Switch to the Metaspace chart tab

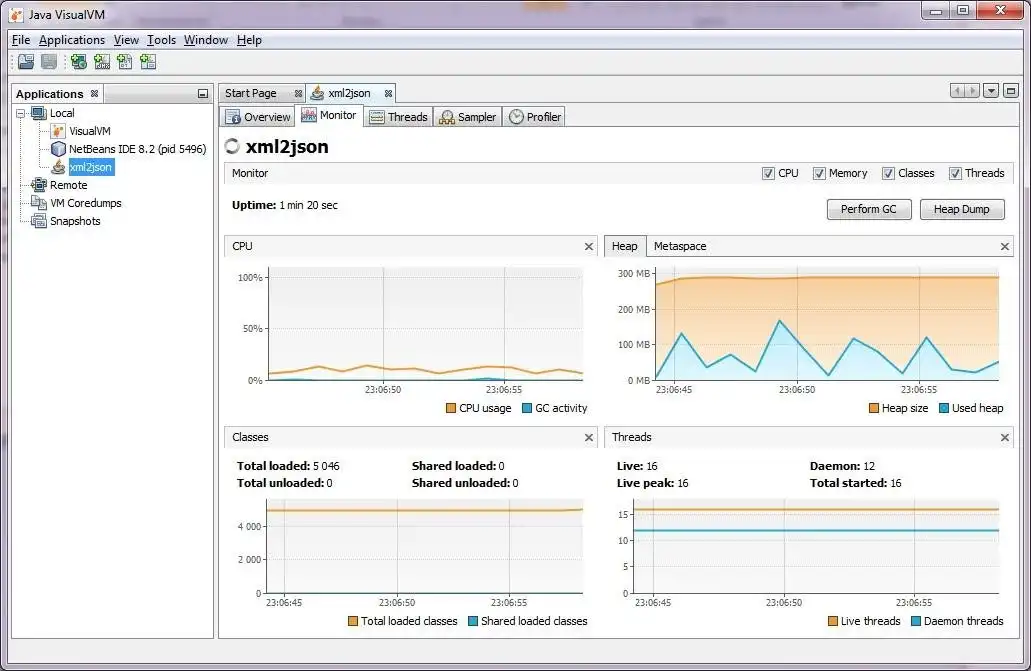[680, 247]
